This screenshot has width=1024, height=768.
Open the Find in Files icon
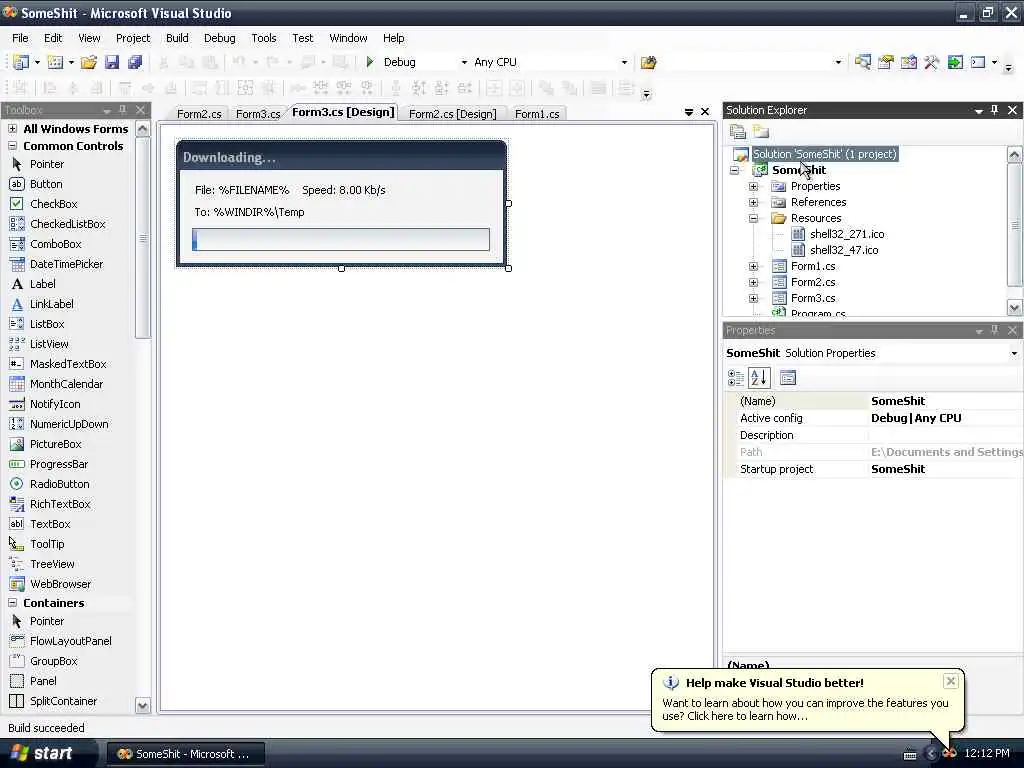(x=648, y=62)
